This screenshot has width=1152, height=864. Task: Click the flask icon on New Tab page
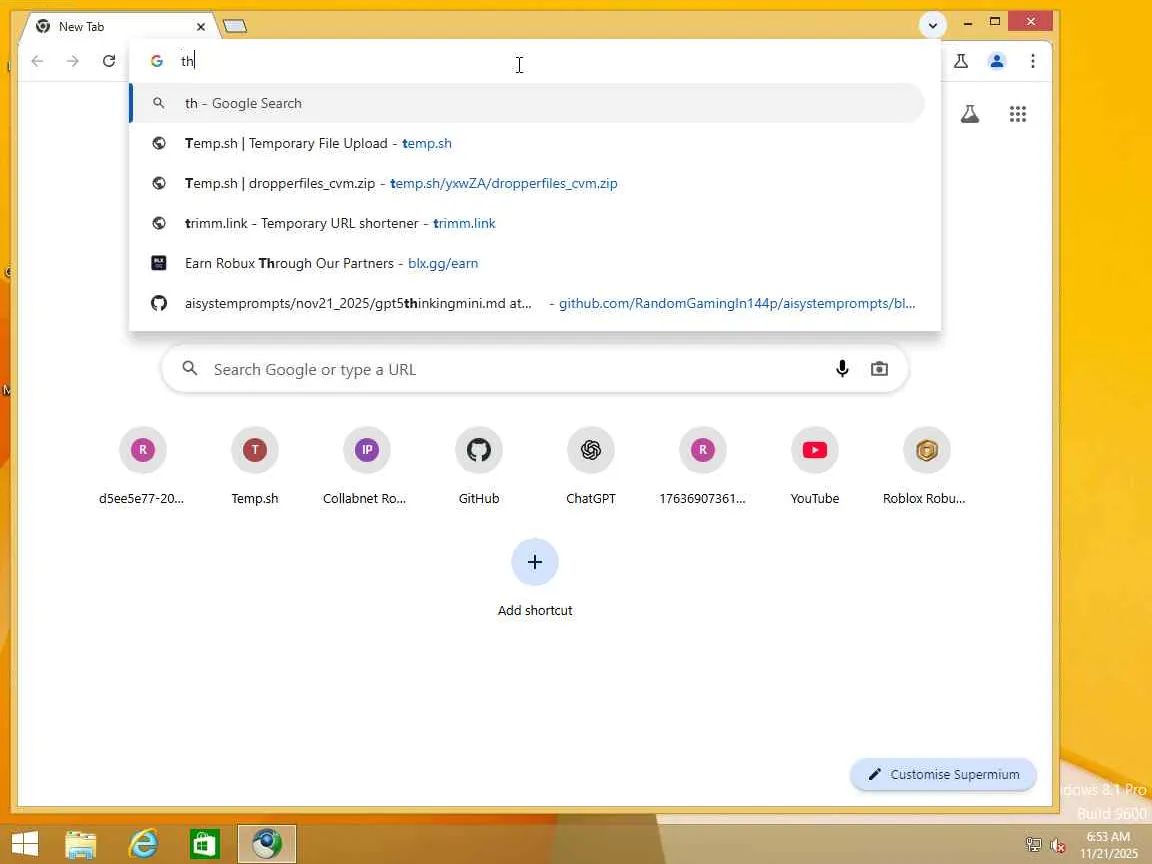(970, 114)
